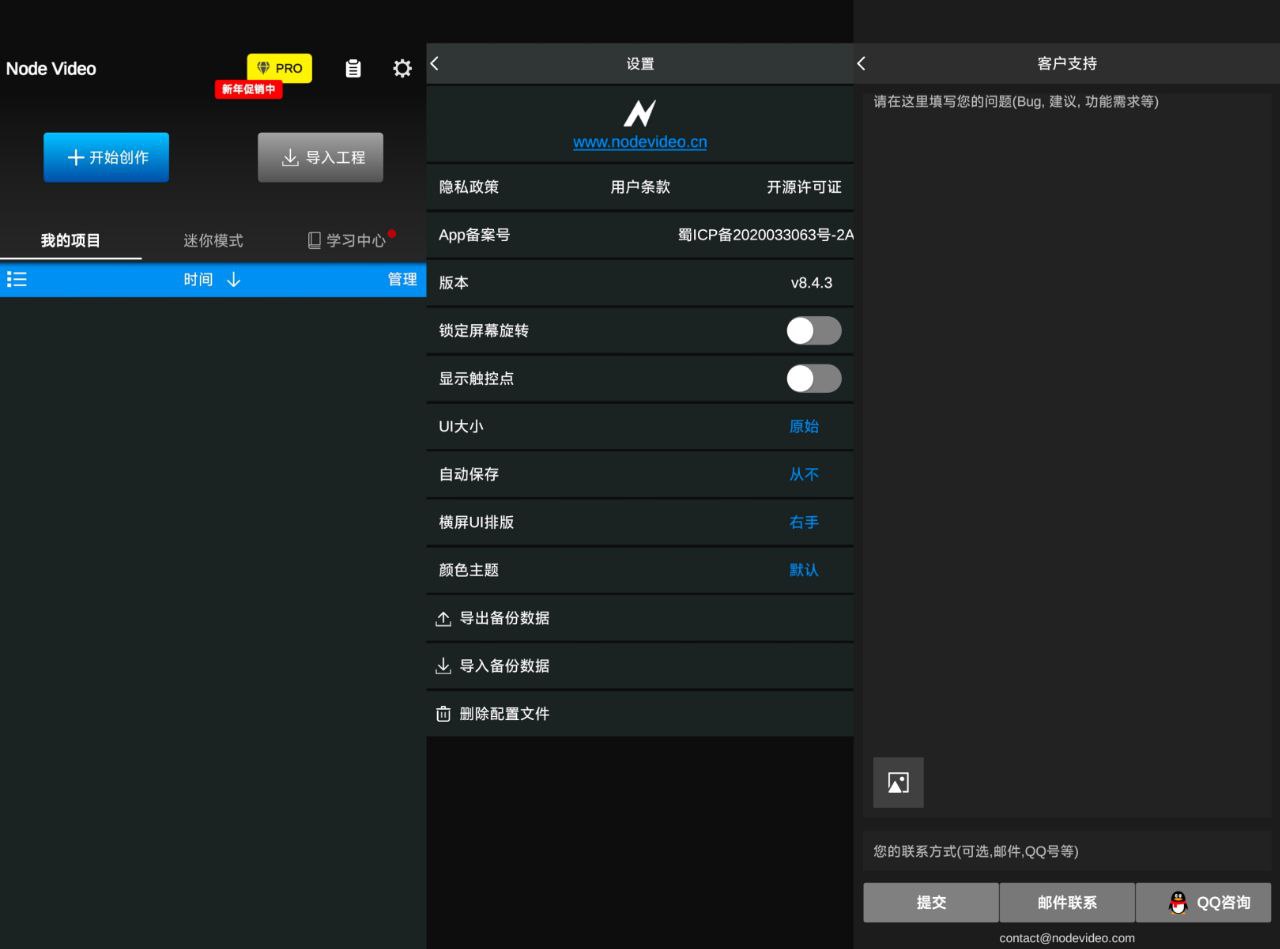The image size is (1280, 949).
Task: Click the clipboard icon on the home screen
Action: [x=353, y=68]
